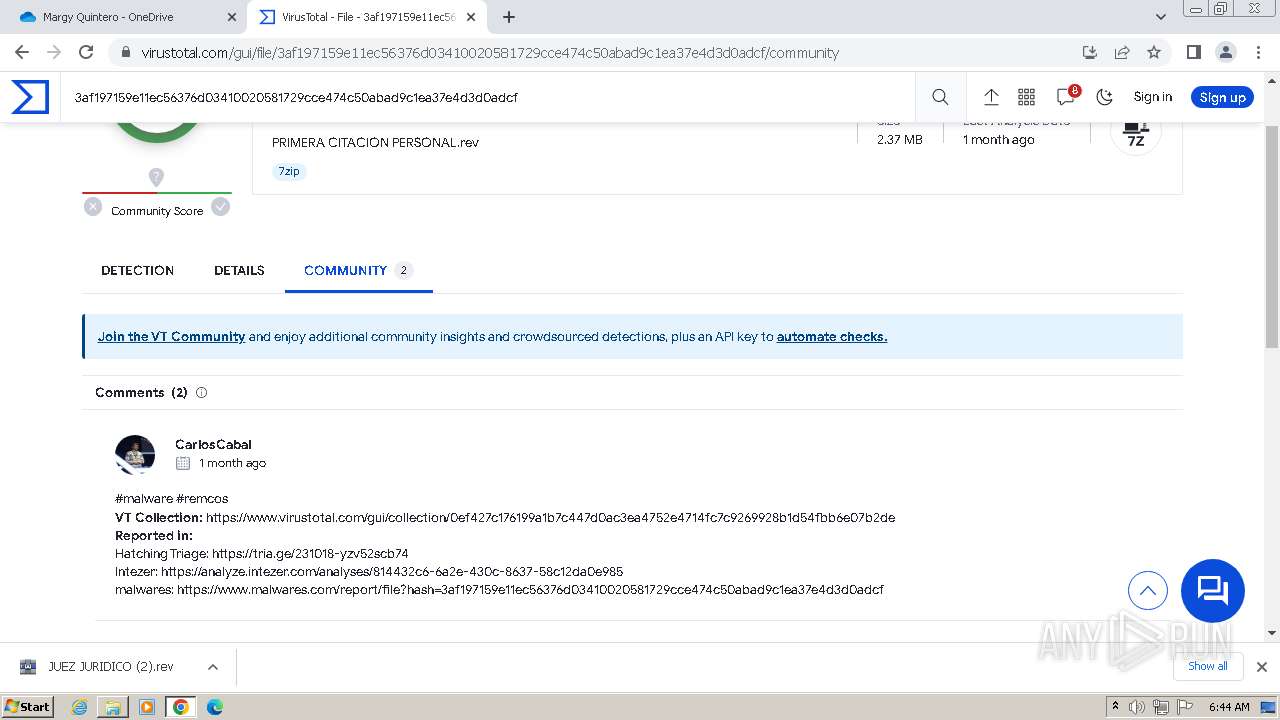The height and width of the screenshot is (720, 1280).
Task: Expand the tab search chevron
Action: [1160, 17]
